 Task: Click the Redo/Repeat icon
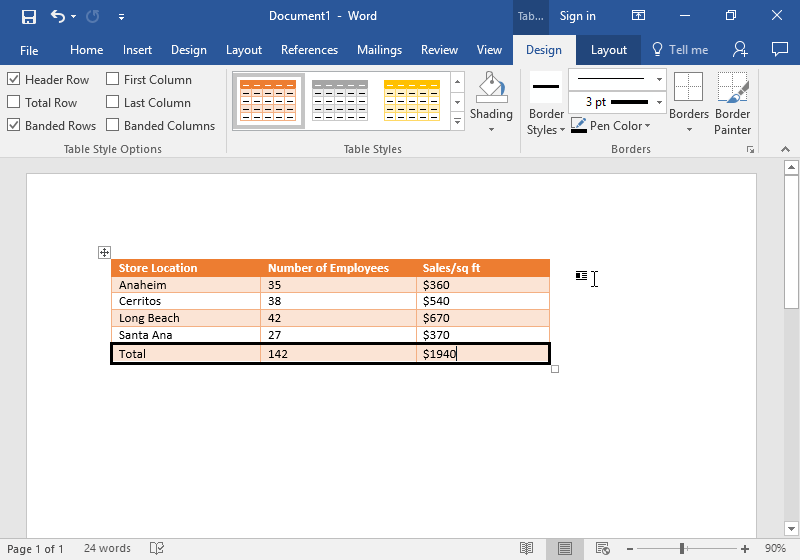(92, 16)
